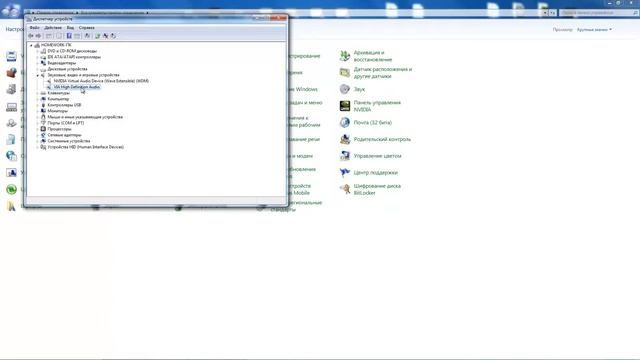Image resolution: width=640 pixels, height=360 pixels.
Task: Open the Панель управления NVIDIA icon
Action: [345, 106]
